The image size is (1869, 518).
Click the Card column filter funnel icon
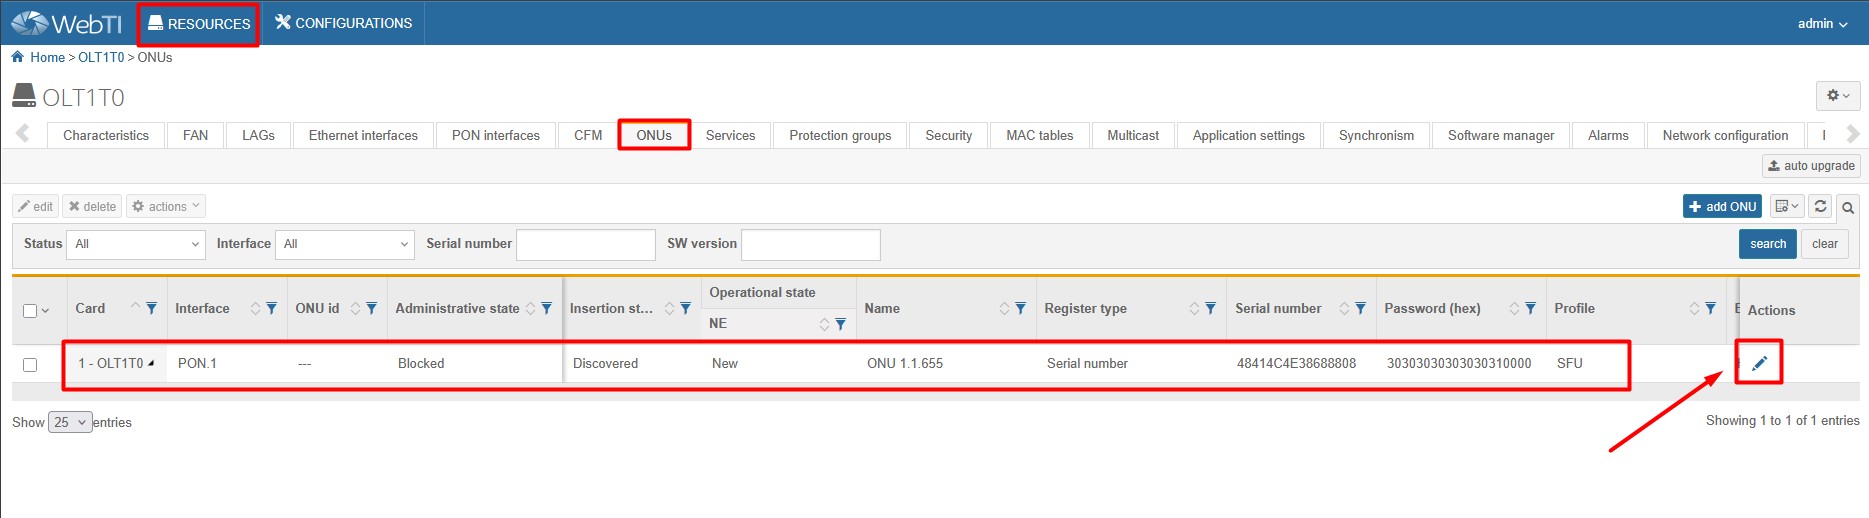(151, 308)
